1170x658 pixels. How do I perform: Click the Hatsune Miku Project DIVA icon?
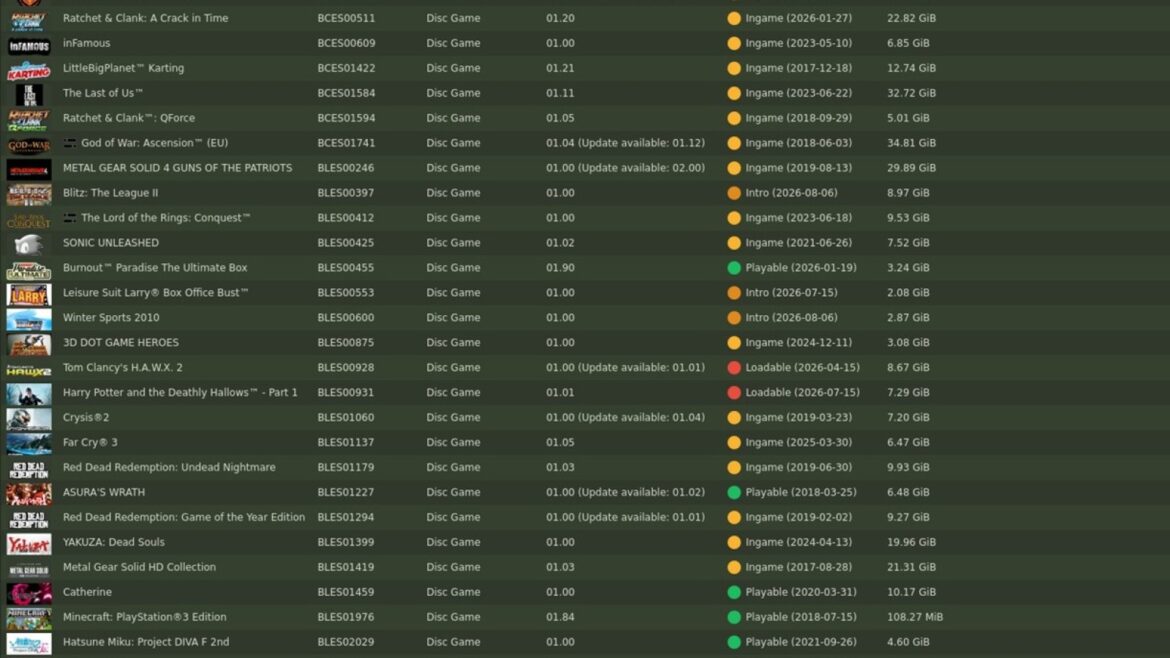(29, 645)
